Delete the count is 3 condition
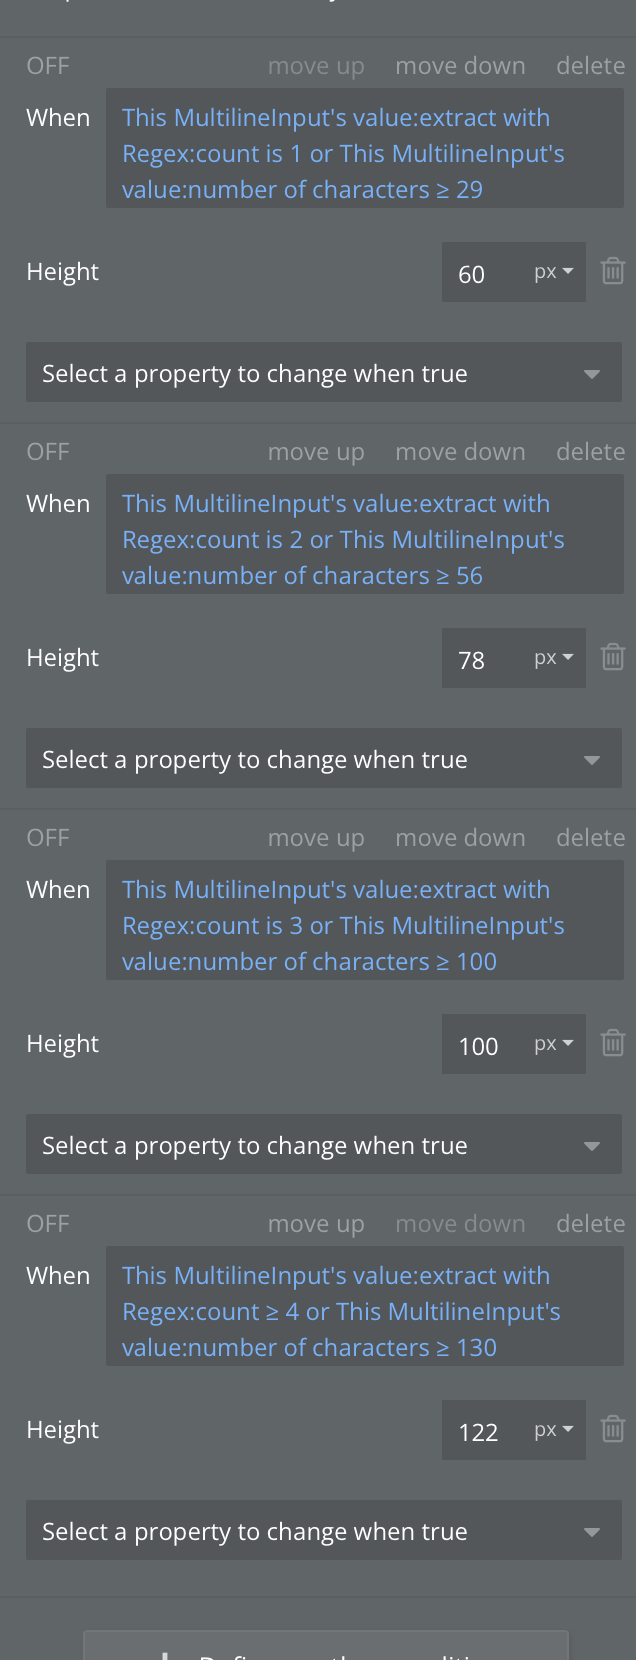Viewport: 636px width, 1660px height. [x=590, y=838]
